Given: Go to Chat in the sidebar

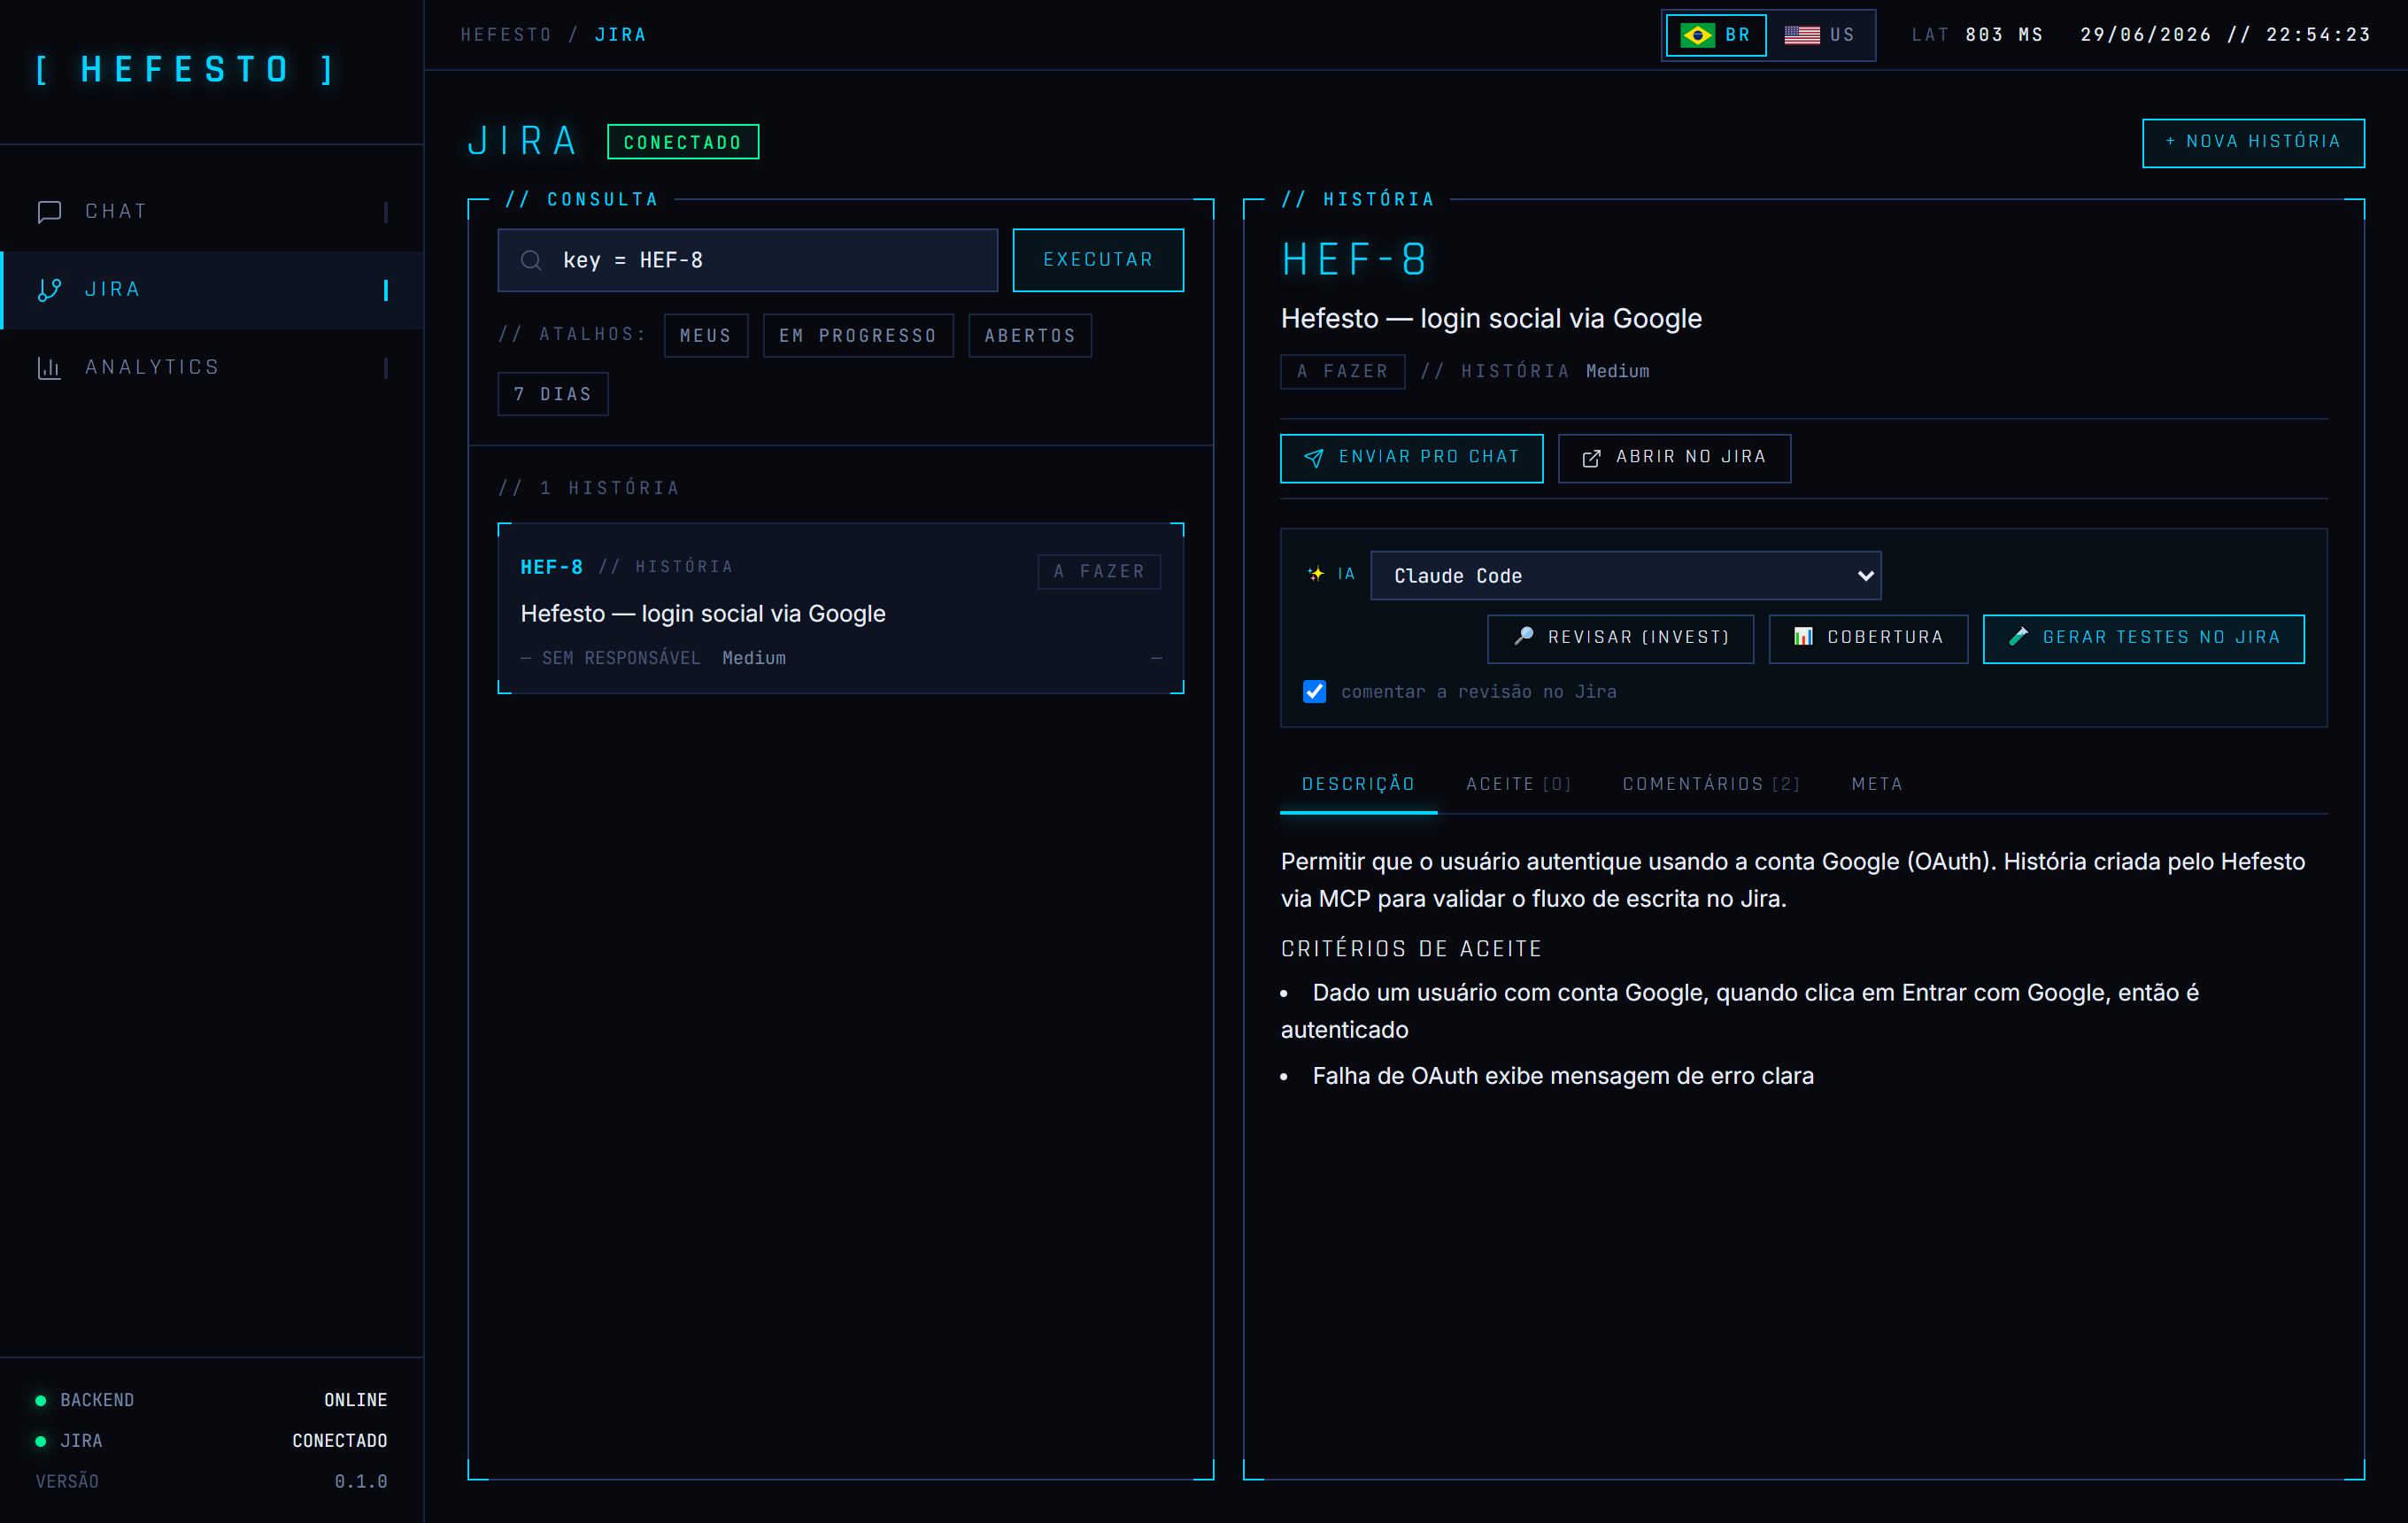Looking at the screenshot, I should coord(212,212).
